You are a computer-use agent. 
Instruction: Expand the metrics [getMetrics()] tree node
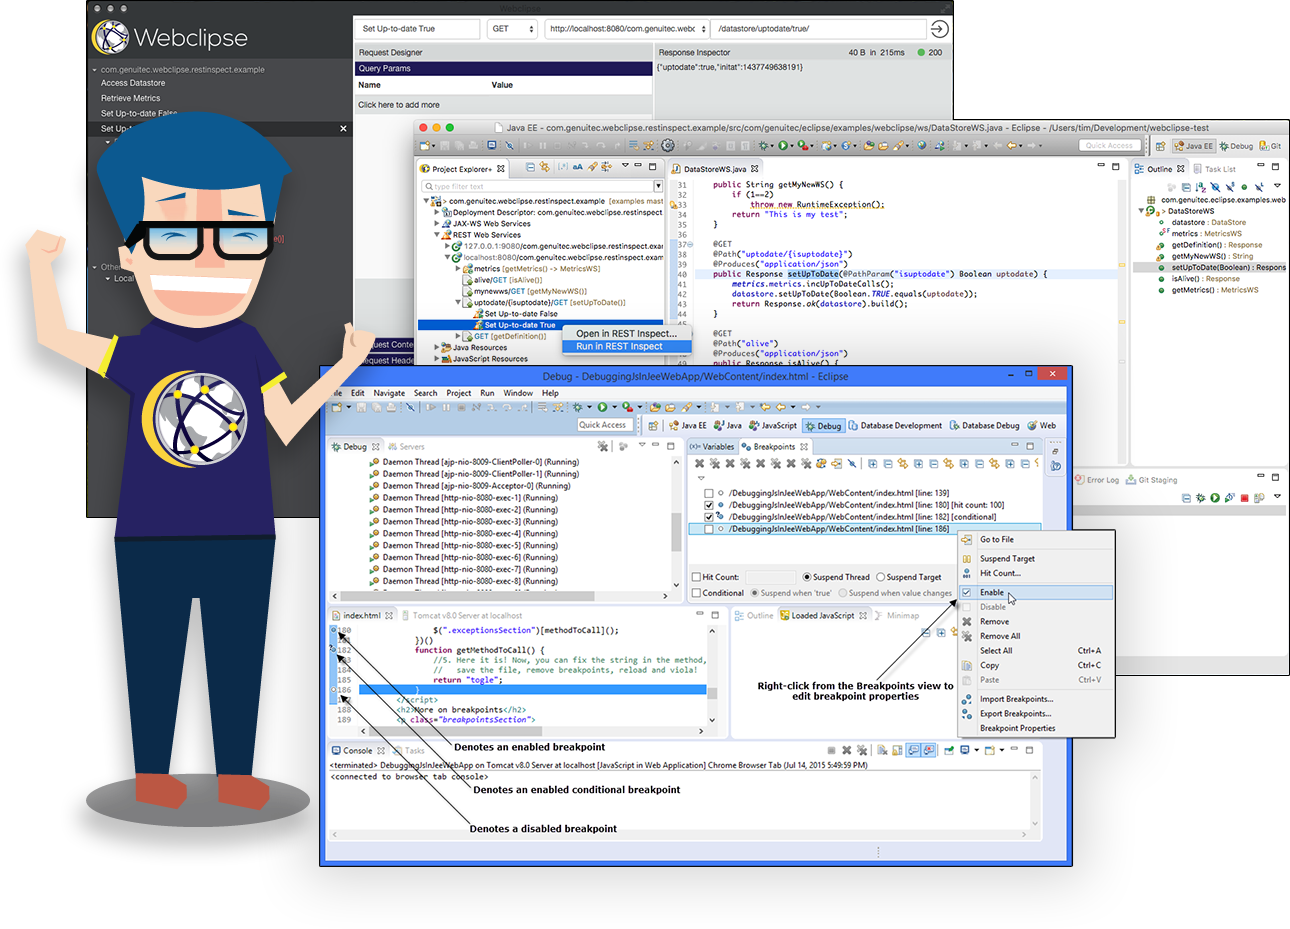(458, 269)
